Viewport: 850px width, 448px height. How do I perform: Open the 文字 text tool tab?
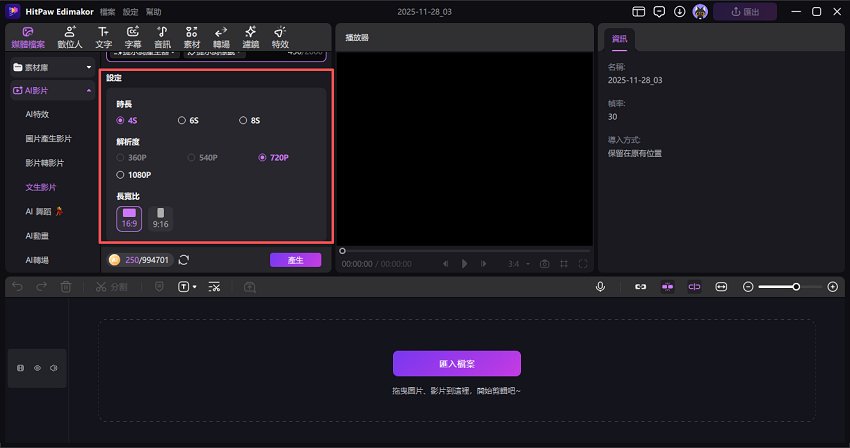coord(104,37)
